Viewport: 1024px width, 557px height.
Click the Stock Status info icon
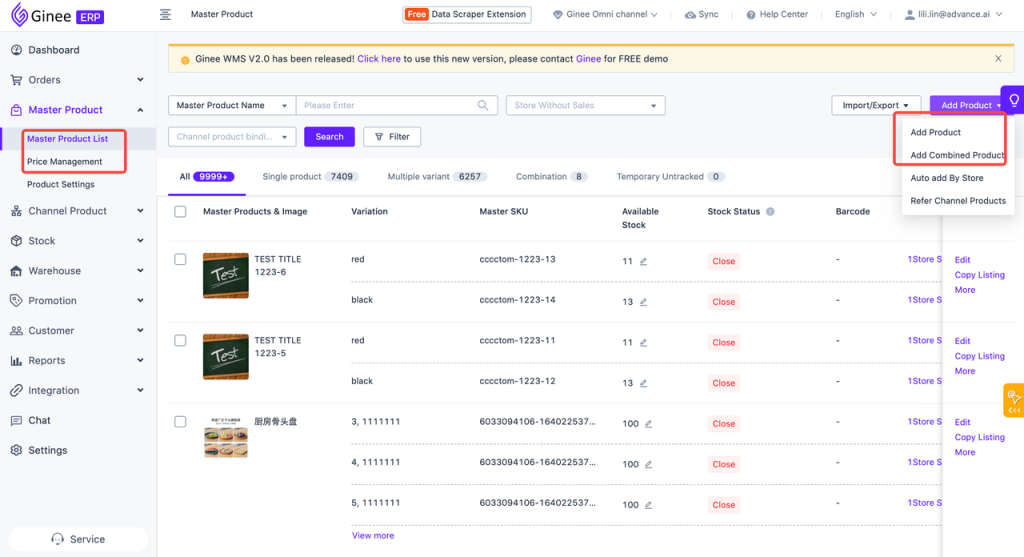pyautogui.click(x=771, y=212)
